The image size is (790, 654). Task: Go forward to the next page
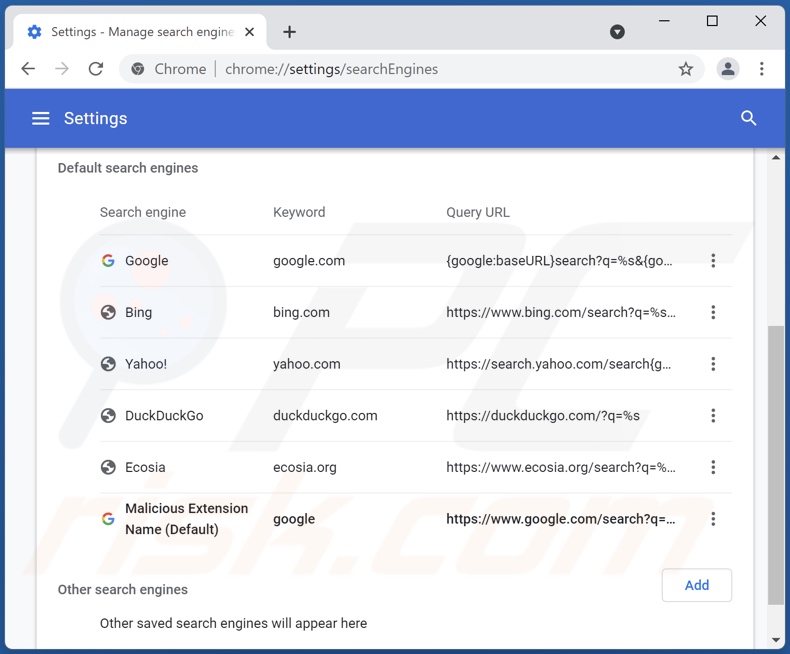point(62,69)
